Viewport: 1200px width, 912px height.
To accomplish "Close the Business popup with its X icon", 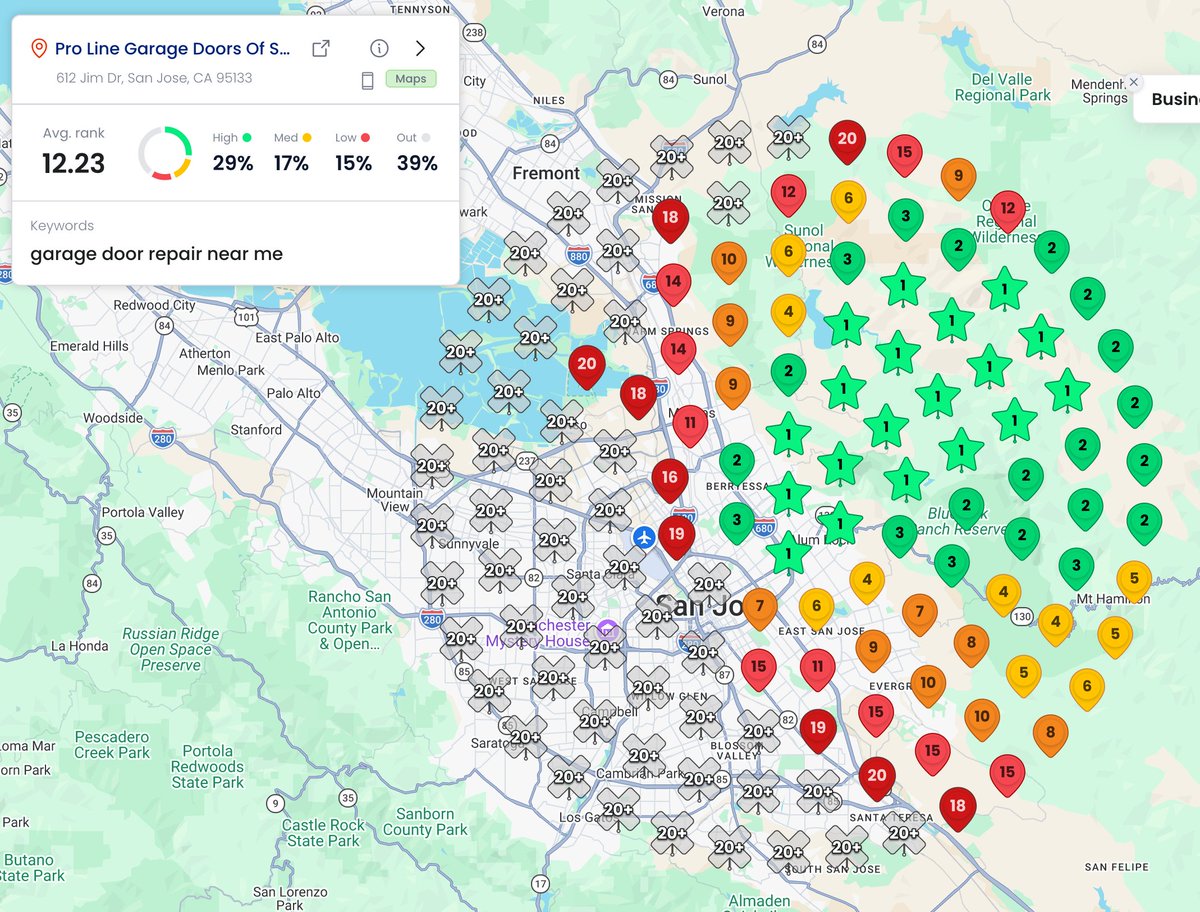I will click(1133, 82).
